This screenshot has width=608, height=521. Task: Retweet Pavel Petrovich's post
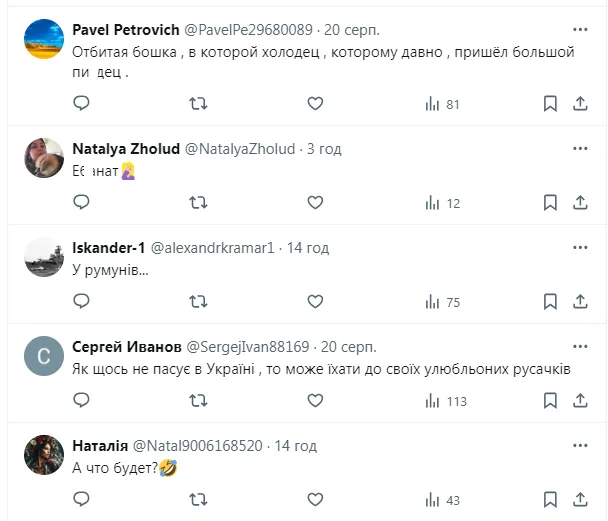[x=198, y=103]
